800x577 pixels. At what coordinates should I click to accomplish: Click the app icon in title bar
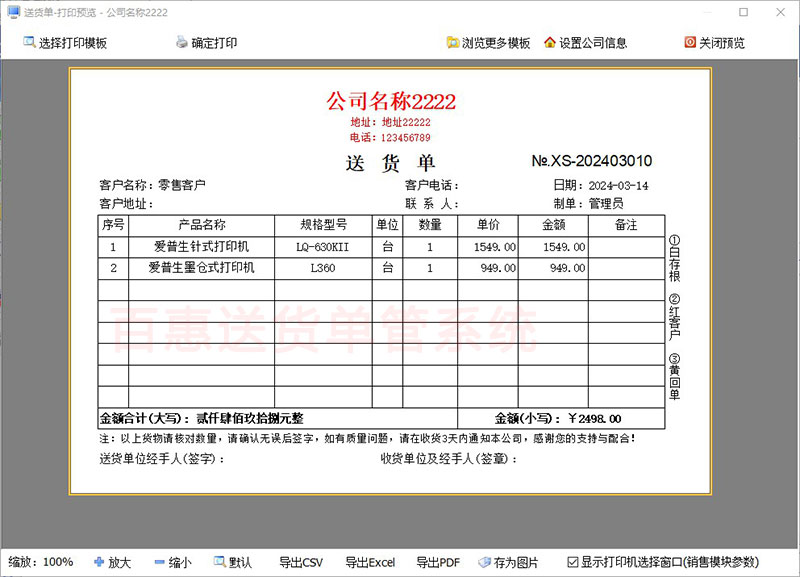point(14,12)
